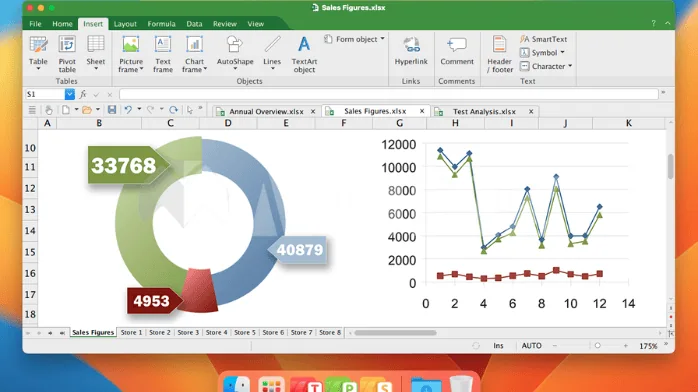The image size is (698, 392).
Task: Select the Store 8 sheet tab
Action: [x=330, y=332]
